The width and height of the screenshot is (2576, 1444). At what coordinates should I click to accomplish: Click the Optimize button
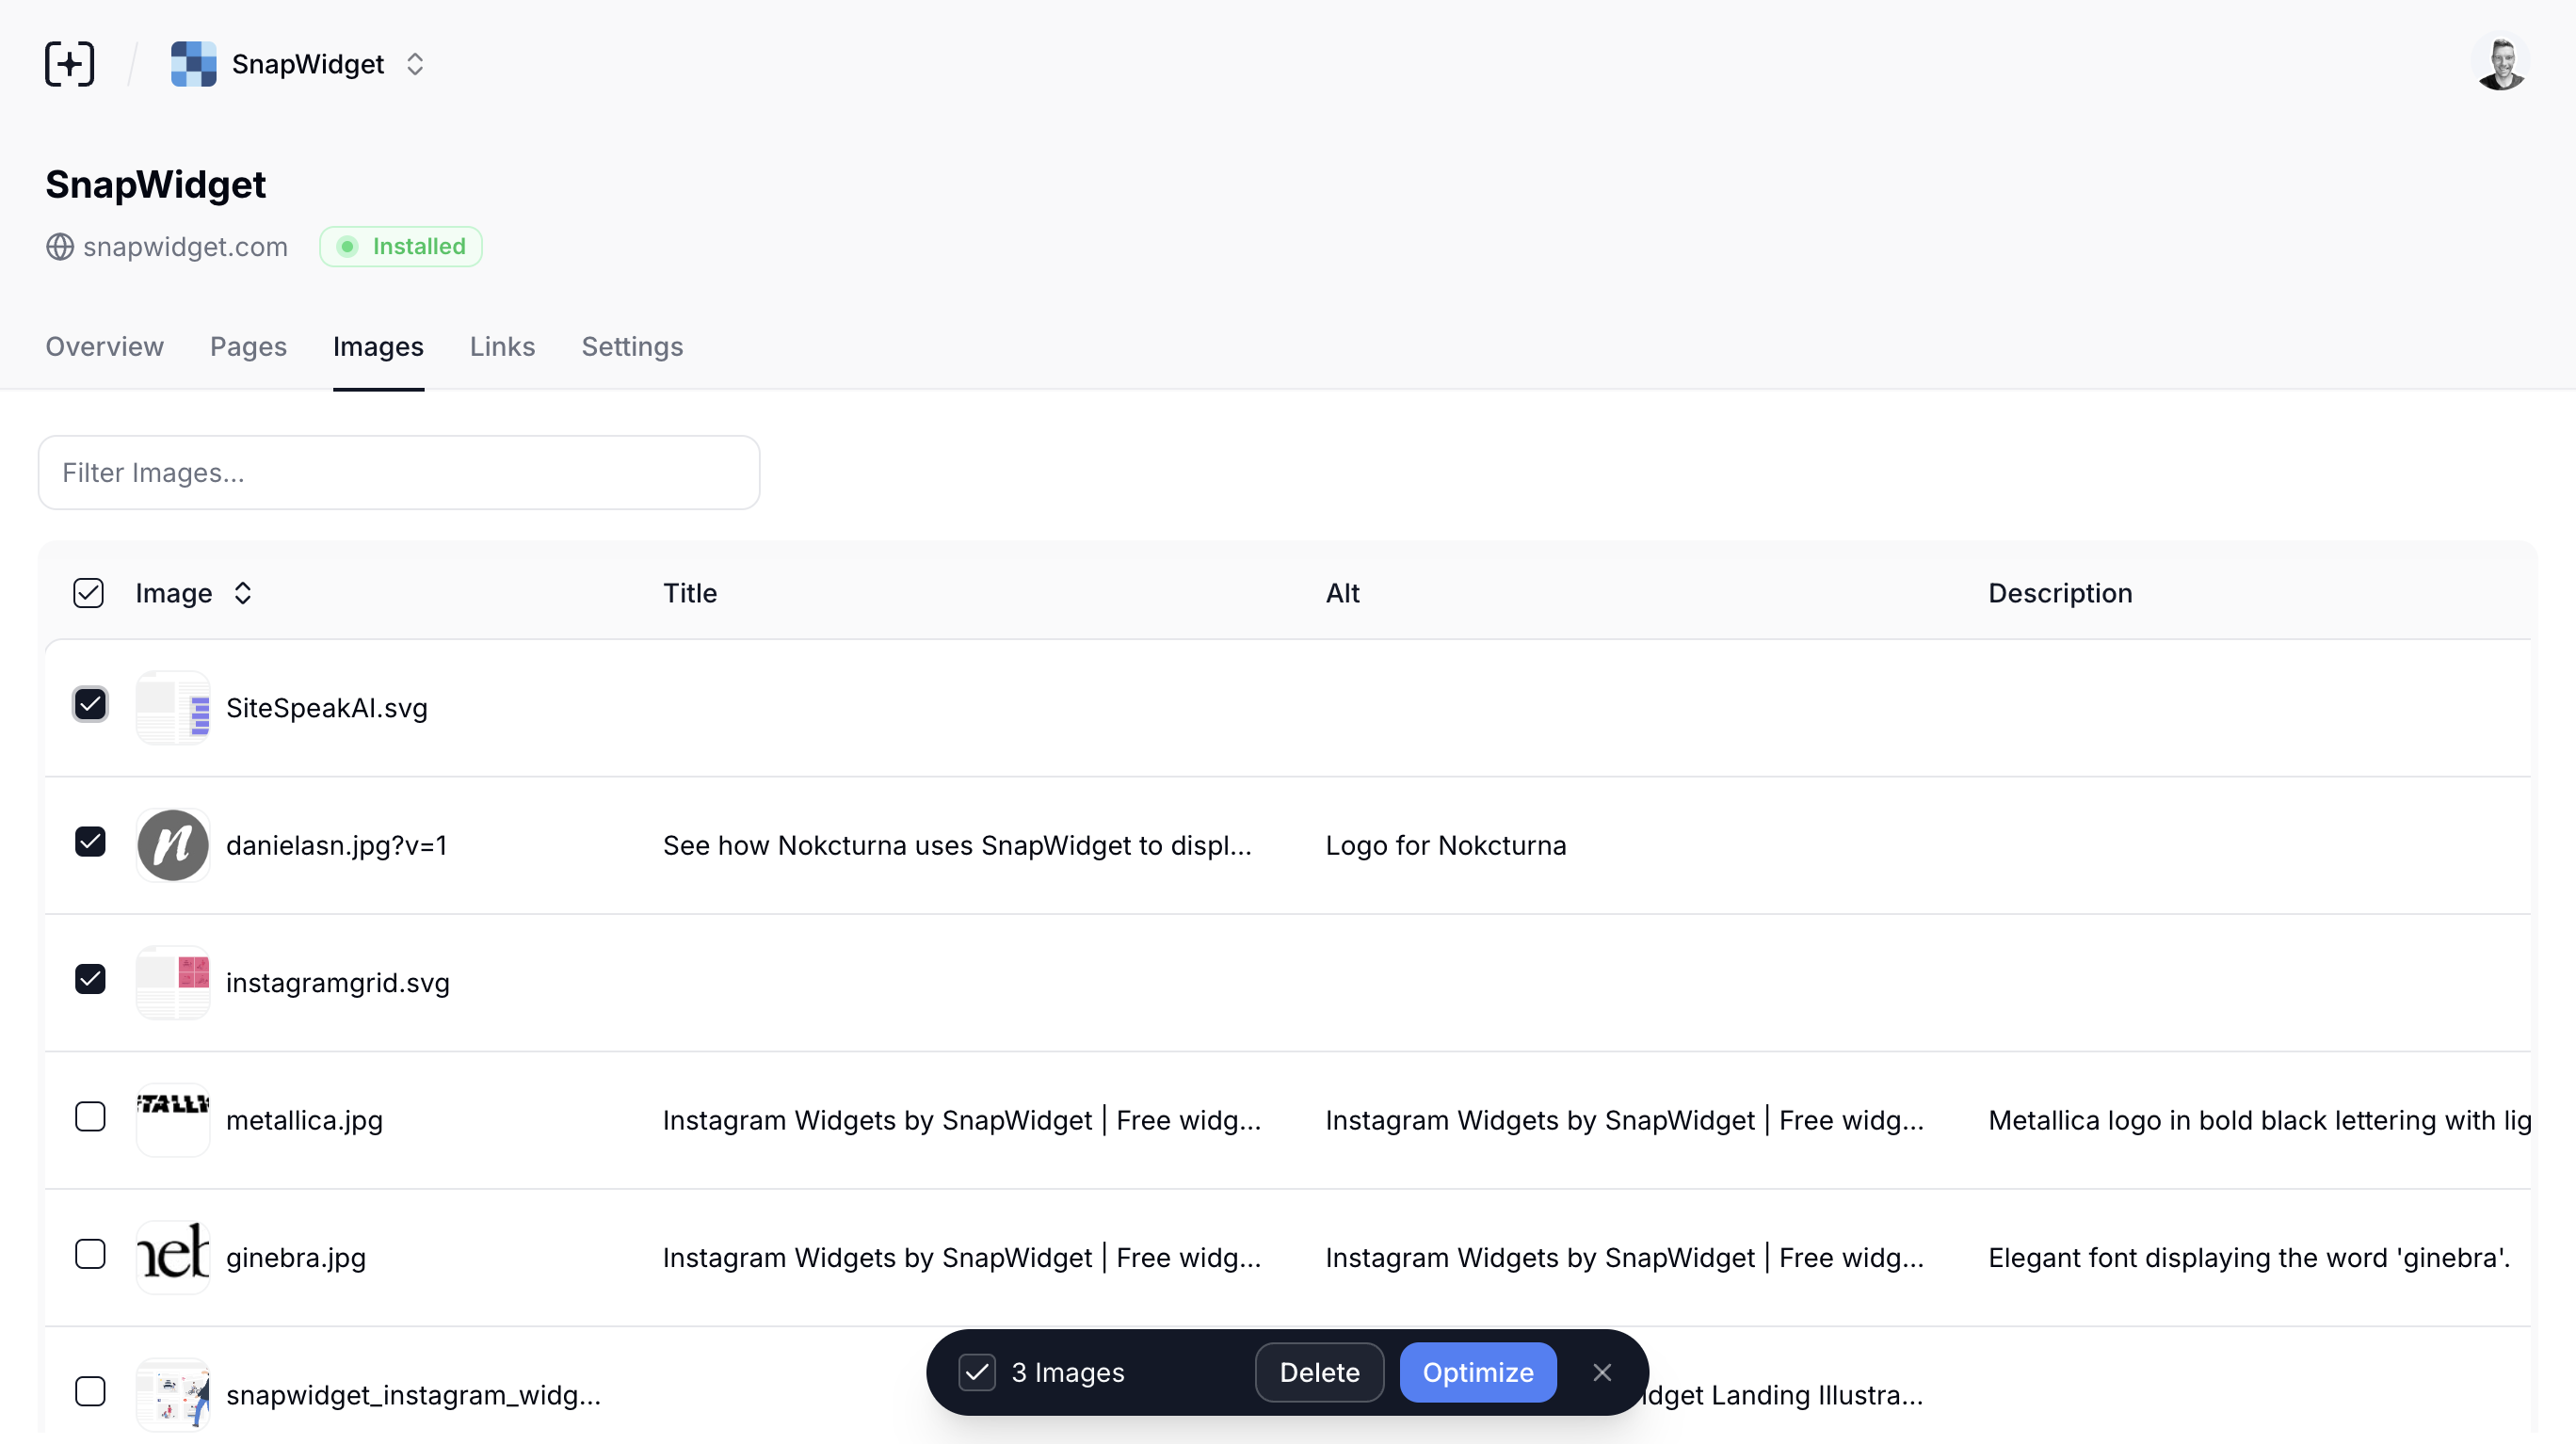pos(1478,1372)
